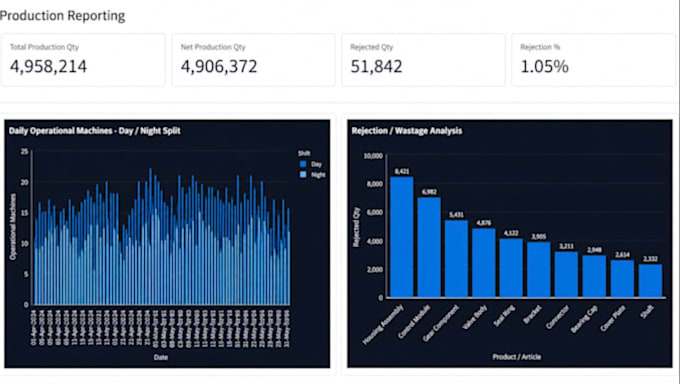Open the Total Production Qty card
The height and width of the screenshot is (384, 680).
tap(83, 60)
